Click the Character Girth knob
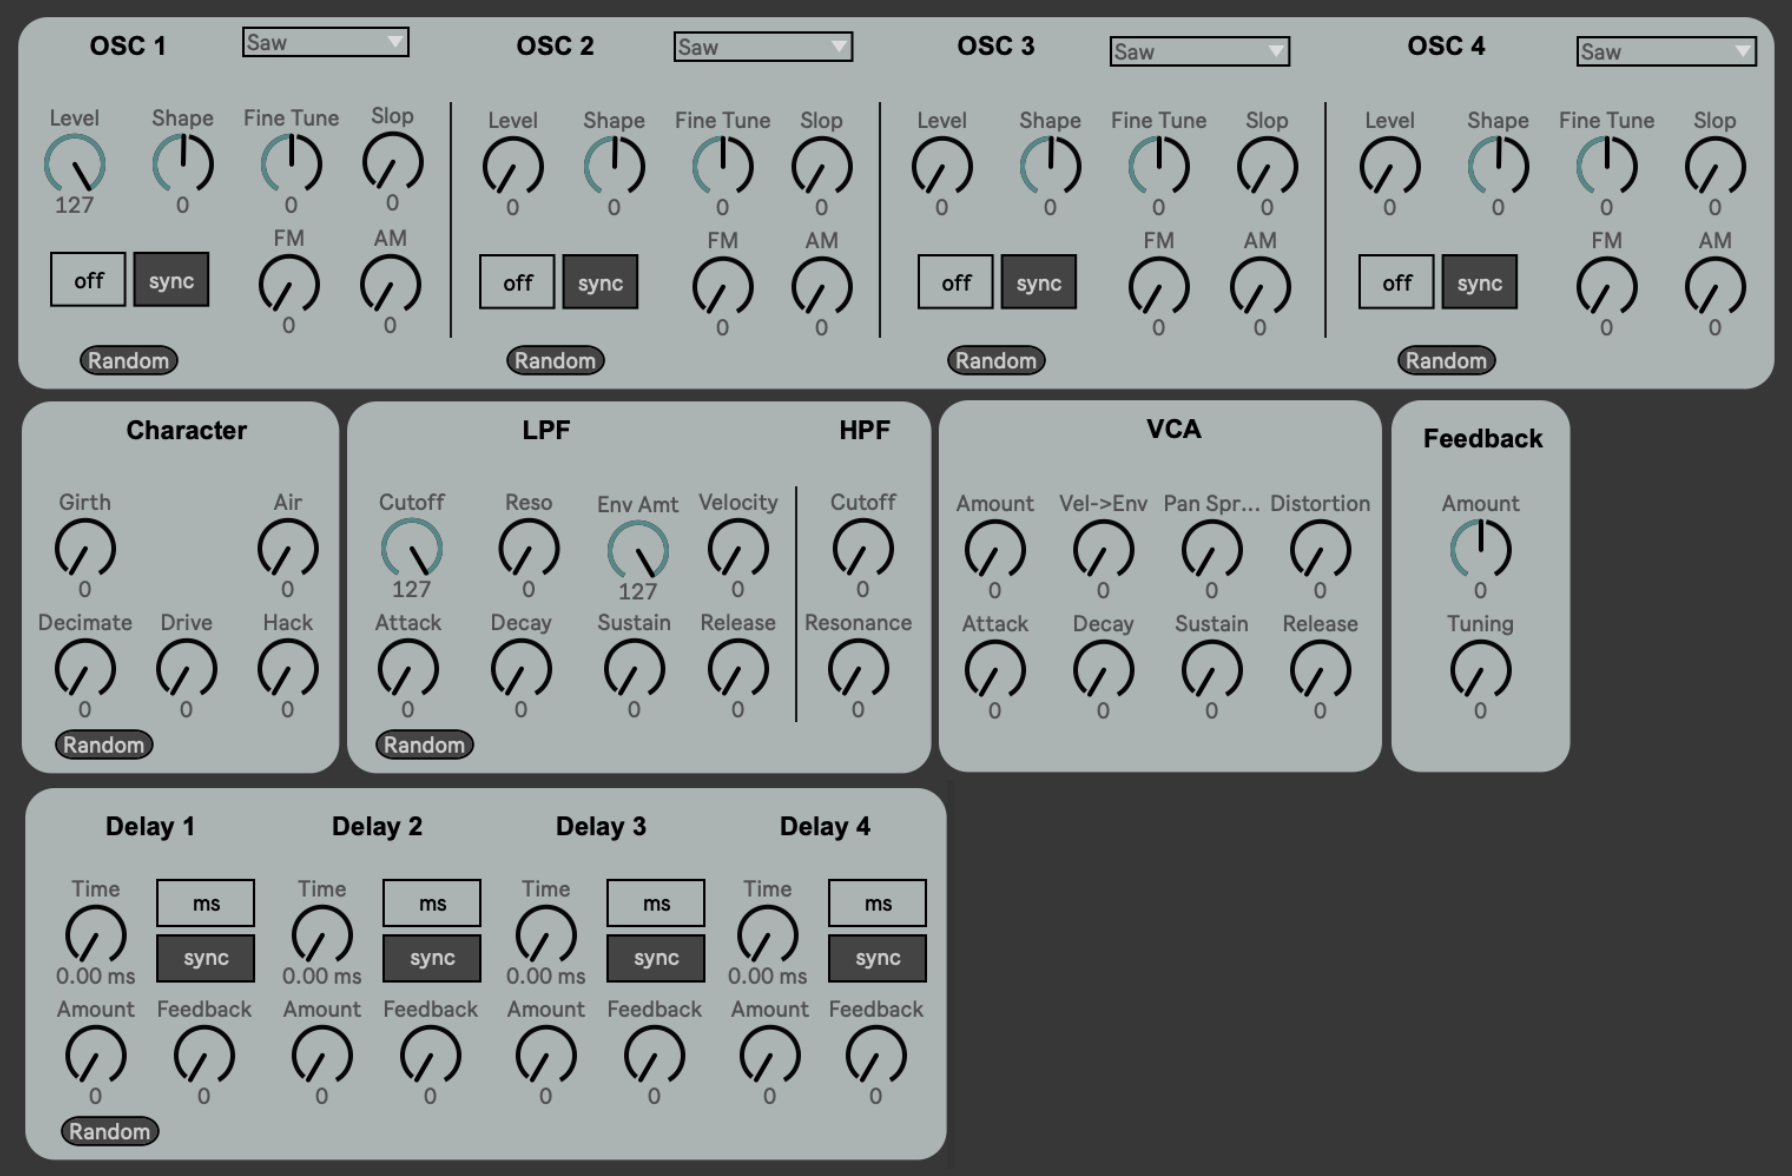The height and width of the screenshot is (1176, 1792). pyautogui.click(x=85, y=549)
